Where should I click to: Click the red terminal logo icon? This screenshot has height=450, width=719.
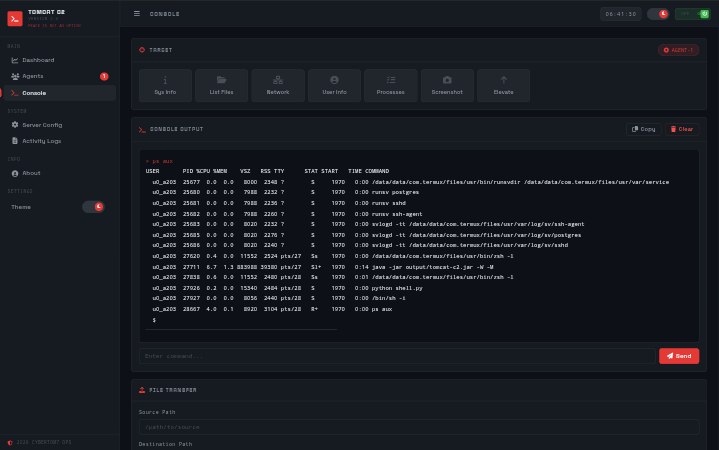[15, 19]
